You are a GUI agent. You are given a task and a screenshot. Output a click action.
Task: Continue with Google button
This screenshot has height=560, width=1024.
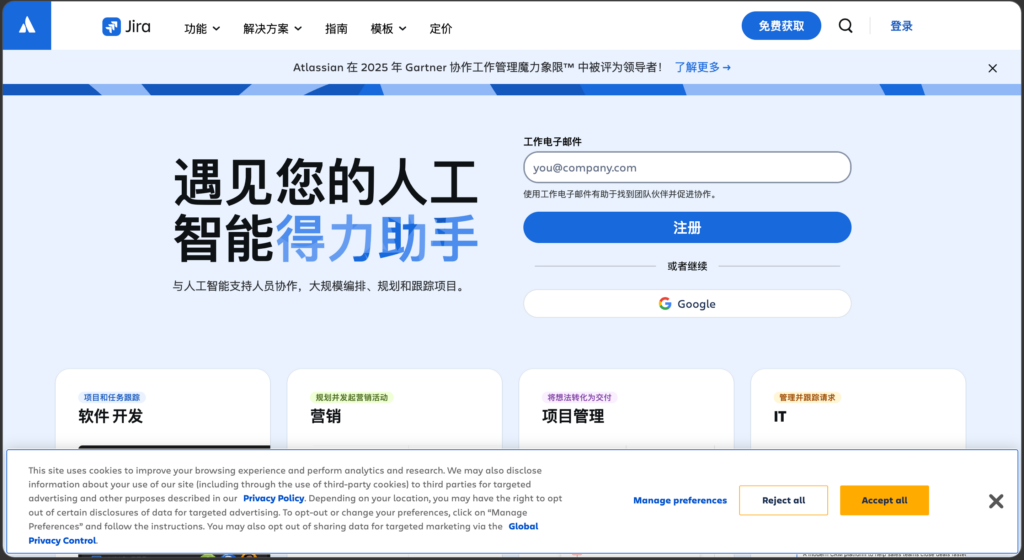coord(687,303)
